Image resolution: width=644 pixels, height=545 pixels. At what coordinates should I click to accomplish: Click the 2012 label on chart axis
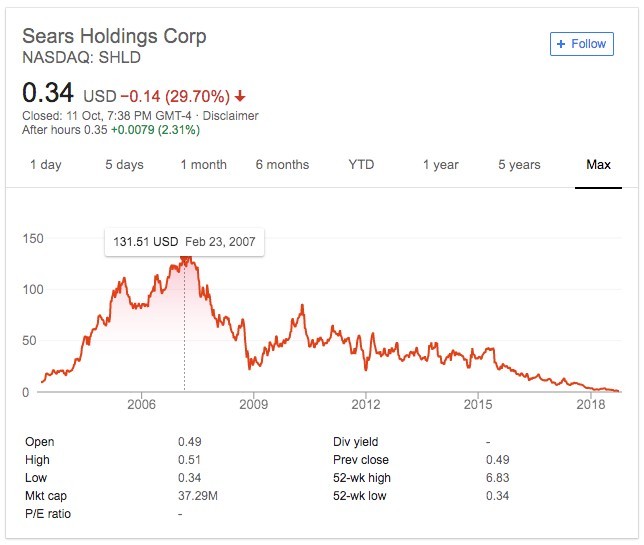pyautogui.click(x=366, y=405)
